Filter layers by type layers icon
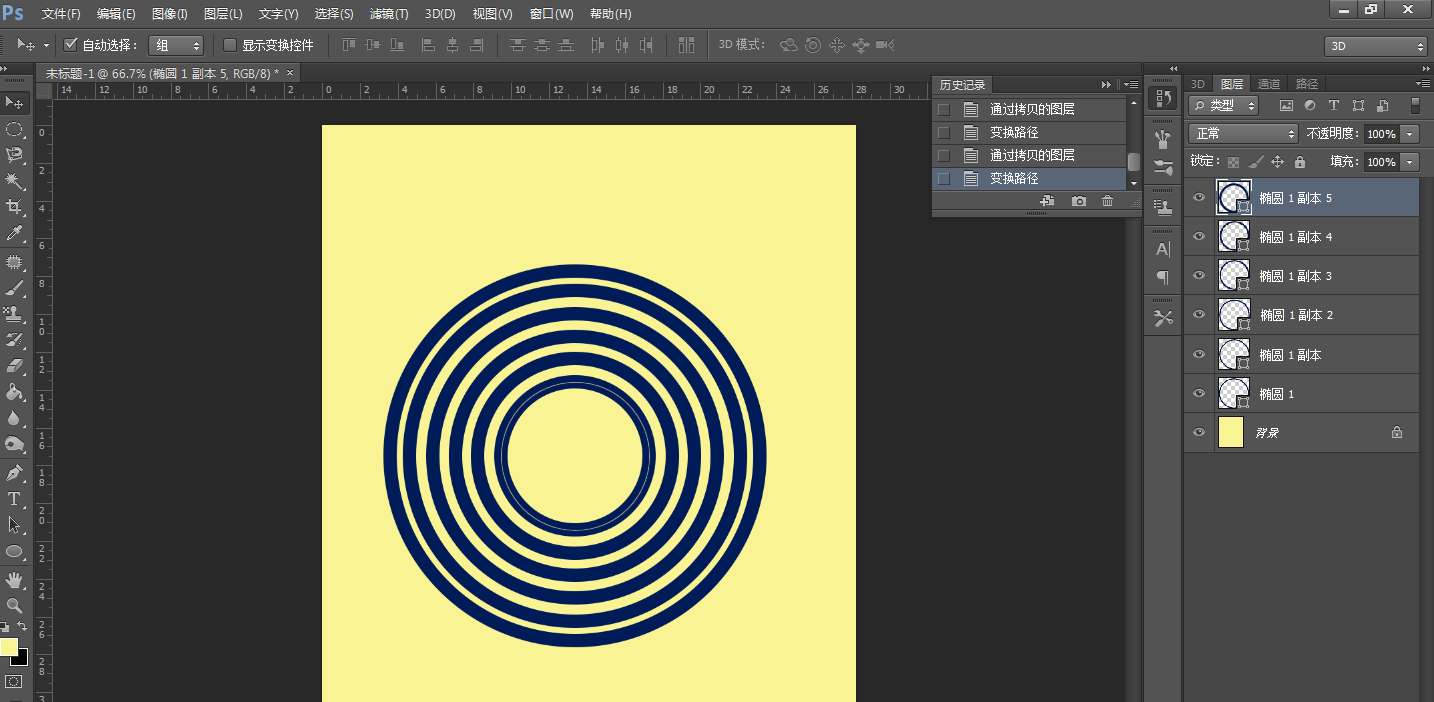The height and width of the screenshot is (702, 1434). click(x=1333, y=105)
